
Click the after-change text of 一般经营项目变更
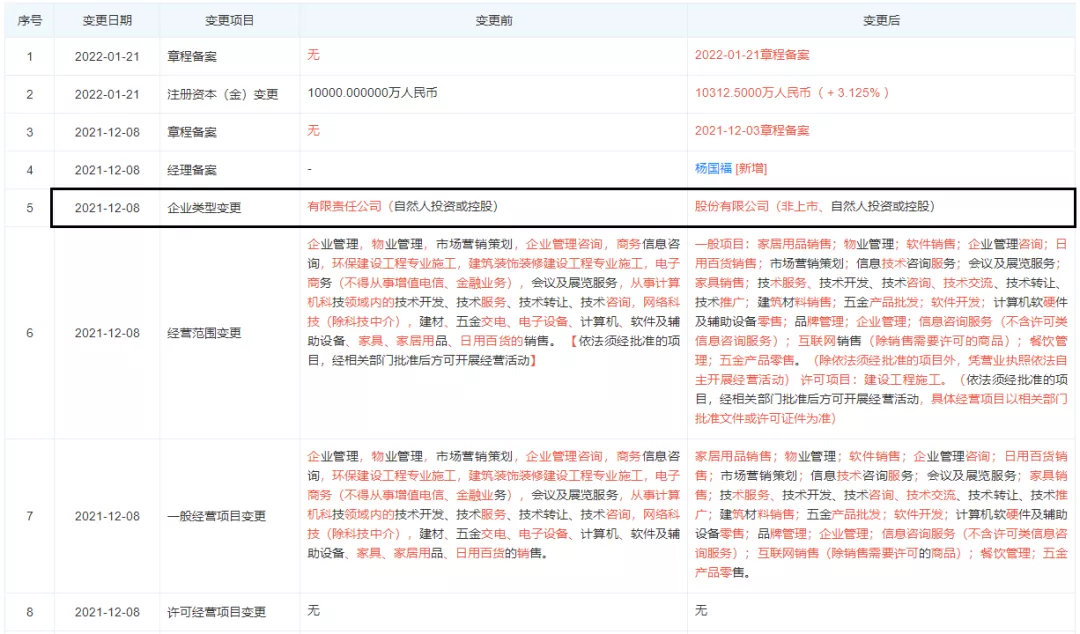pyautogui.click(x=882, y=515)
